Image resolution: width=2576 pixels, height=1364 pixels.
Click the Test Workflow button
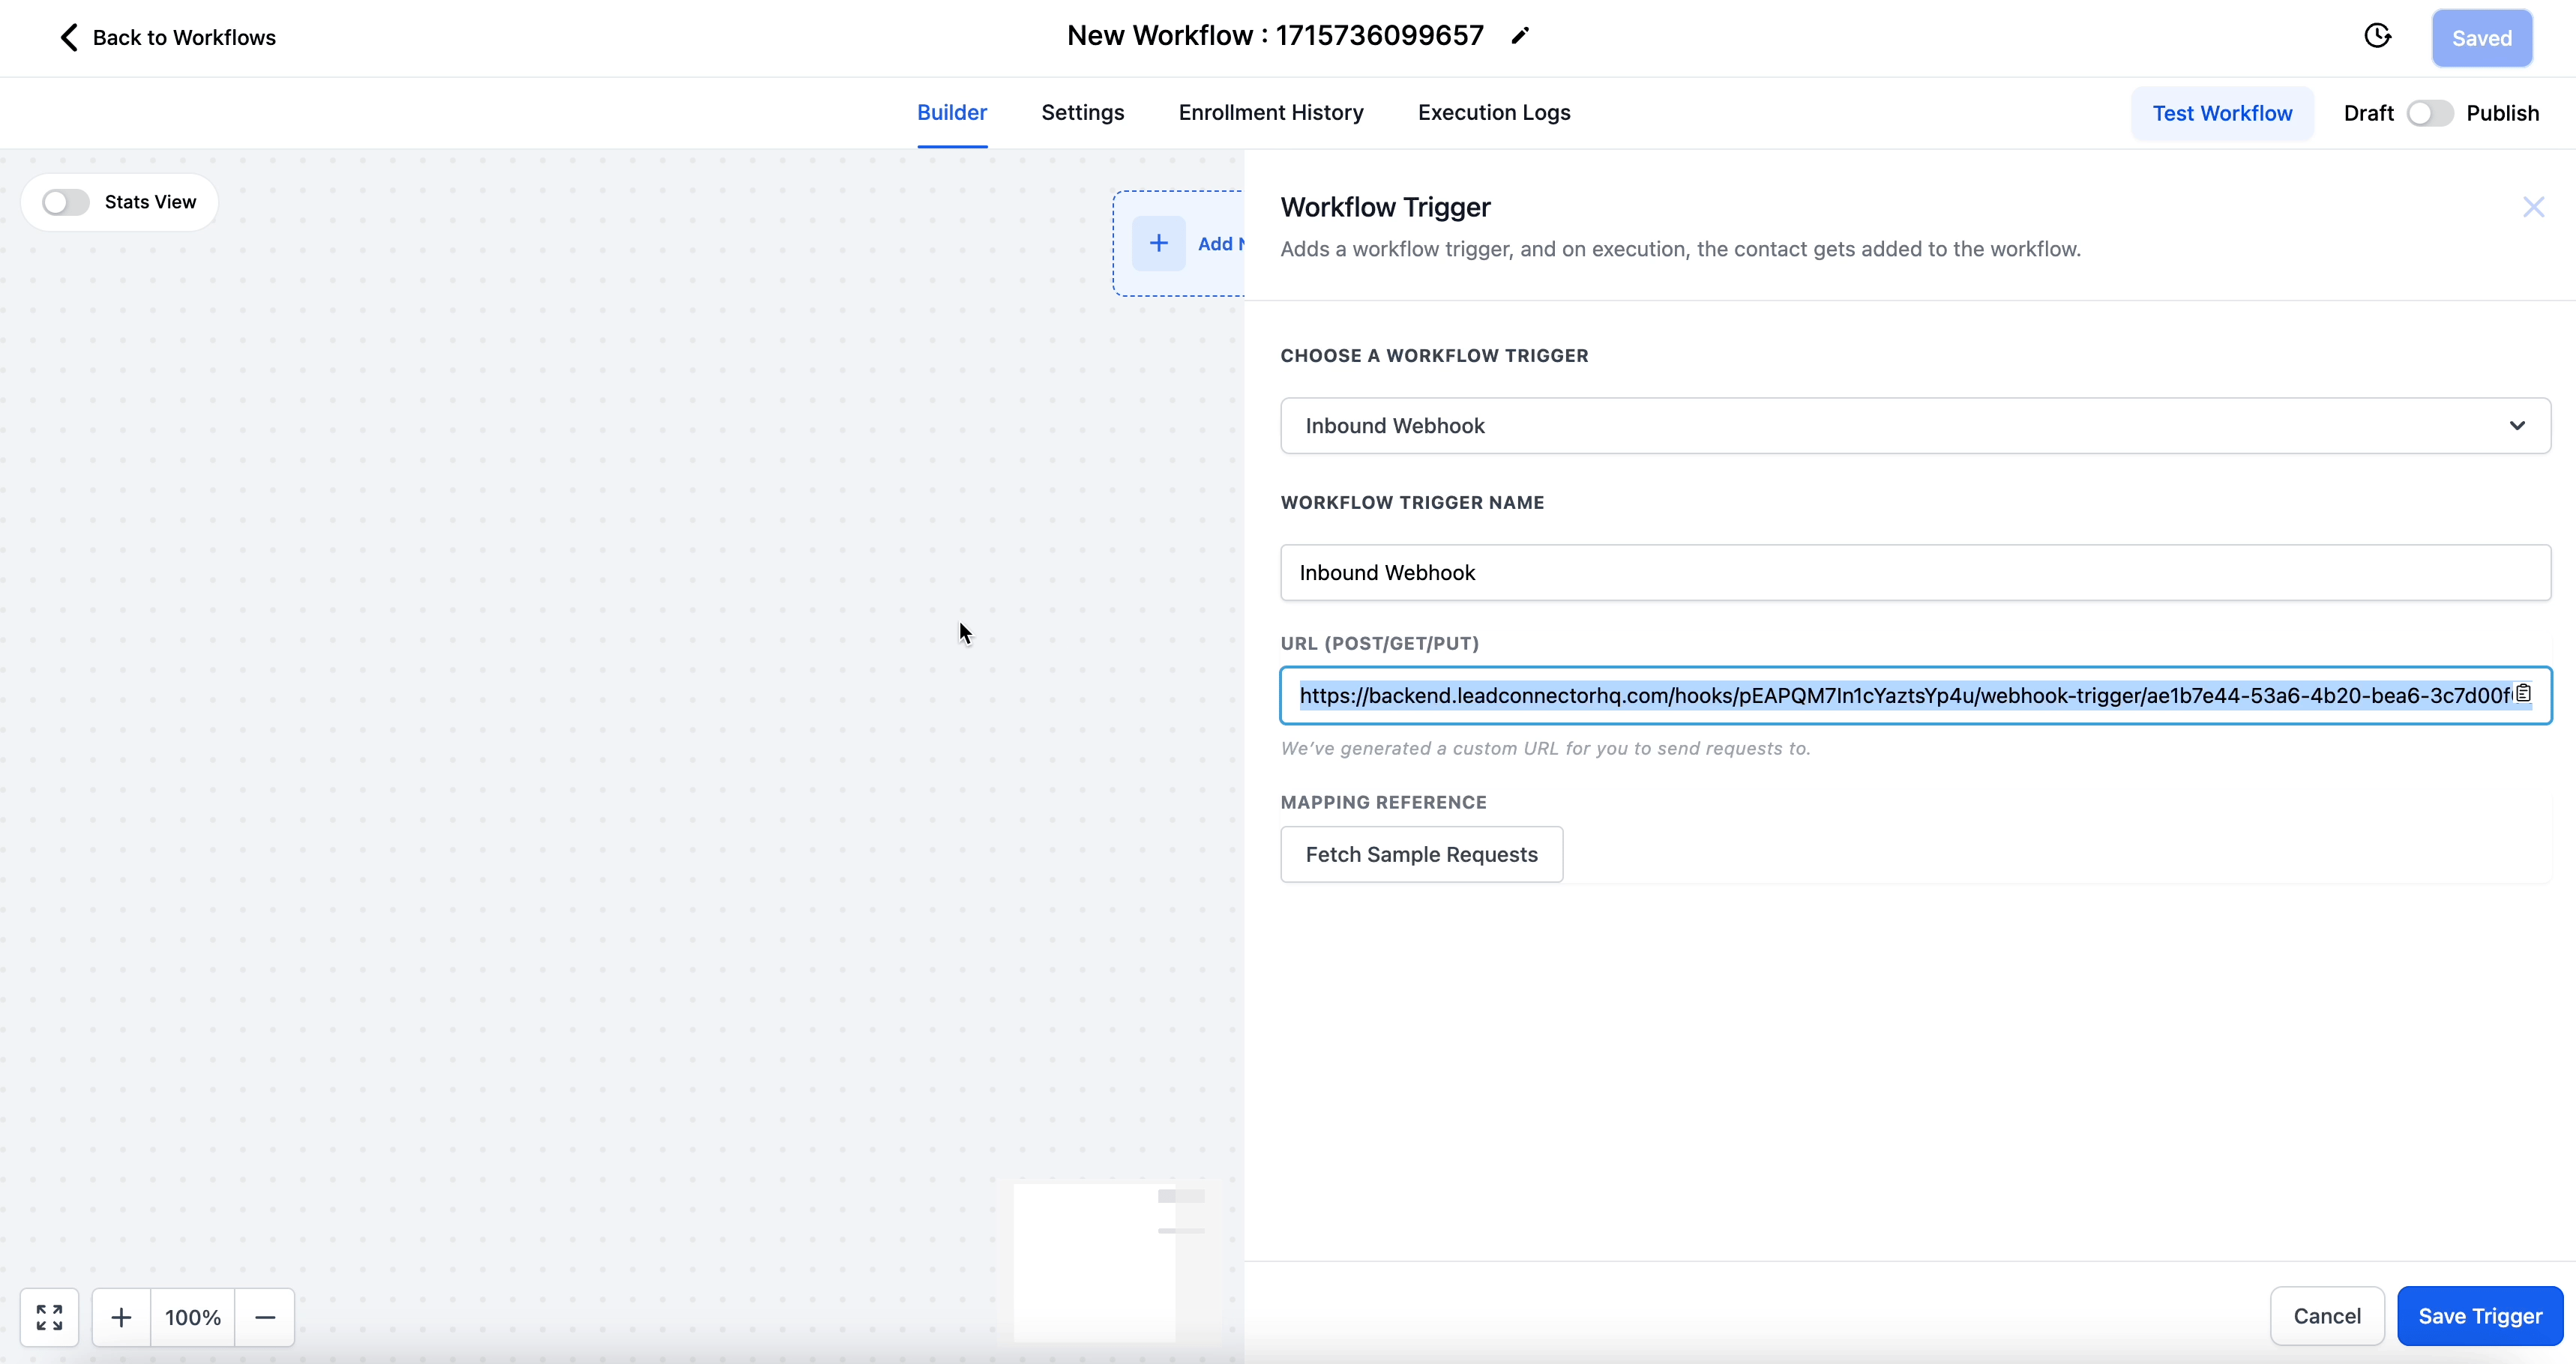[2221, 113]
